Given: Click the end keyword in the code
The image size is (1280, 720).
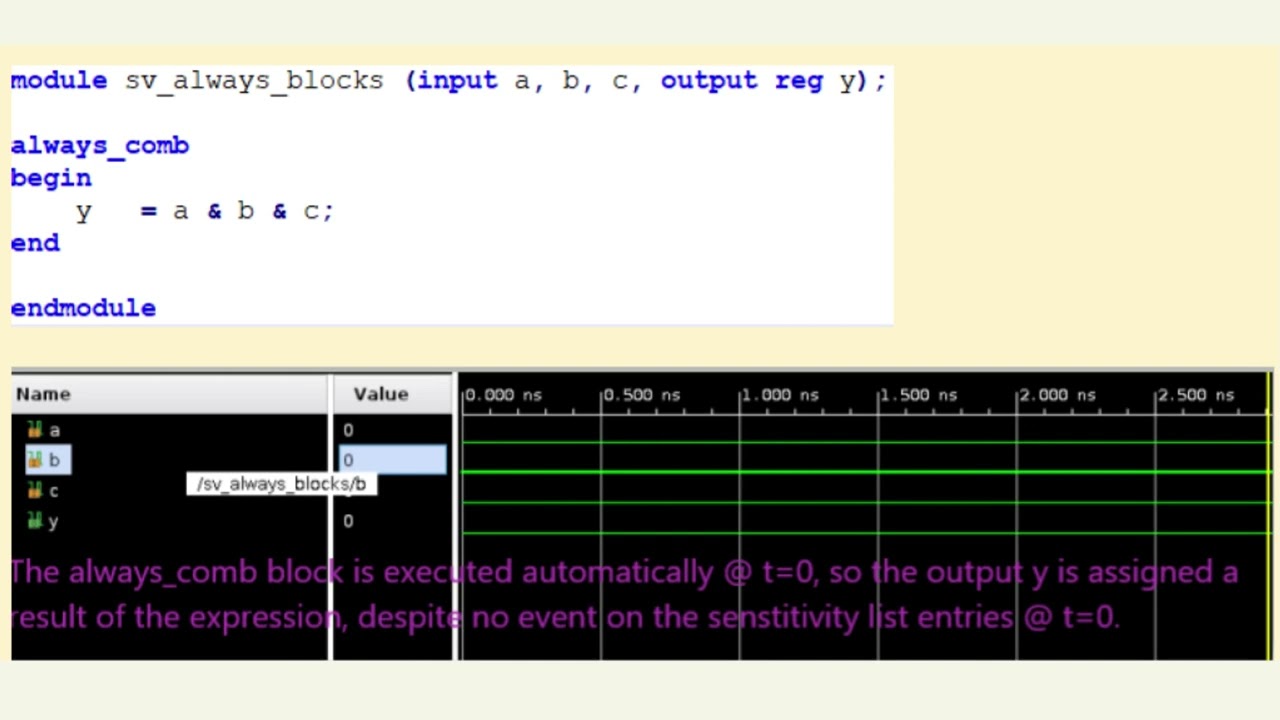Looking at the screenshot, I should click(x=35, y=243).
